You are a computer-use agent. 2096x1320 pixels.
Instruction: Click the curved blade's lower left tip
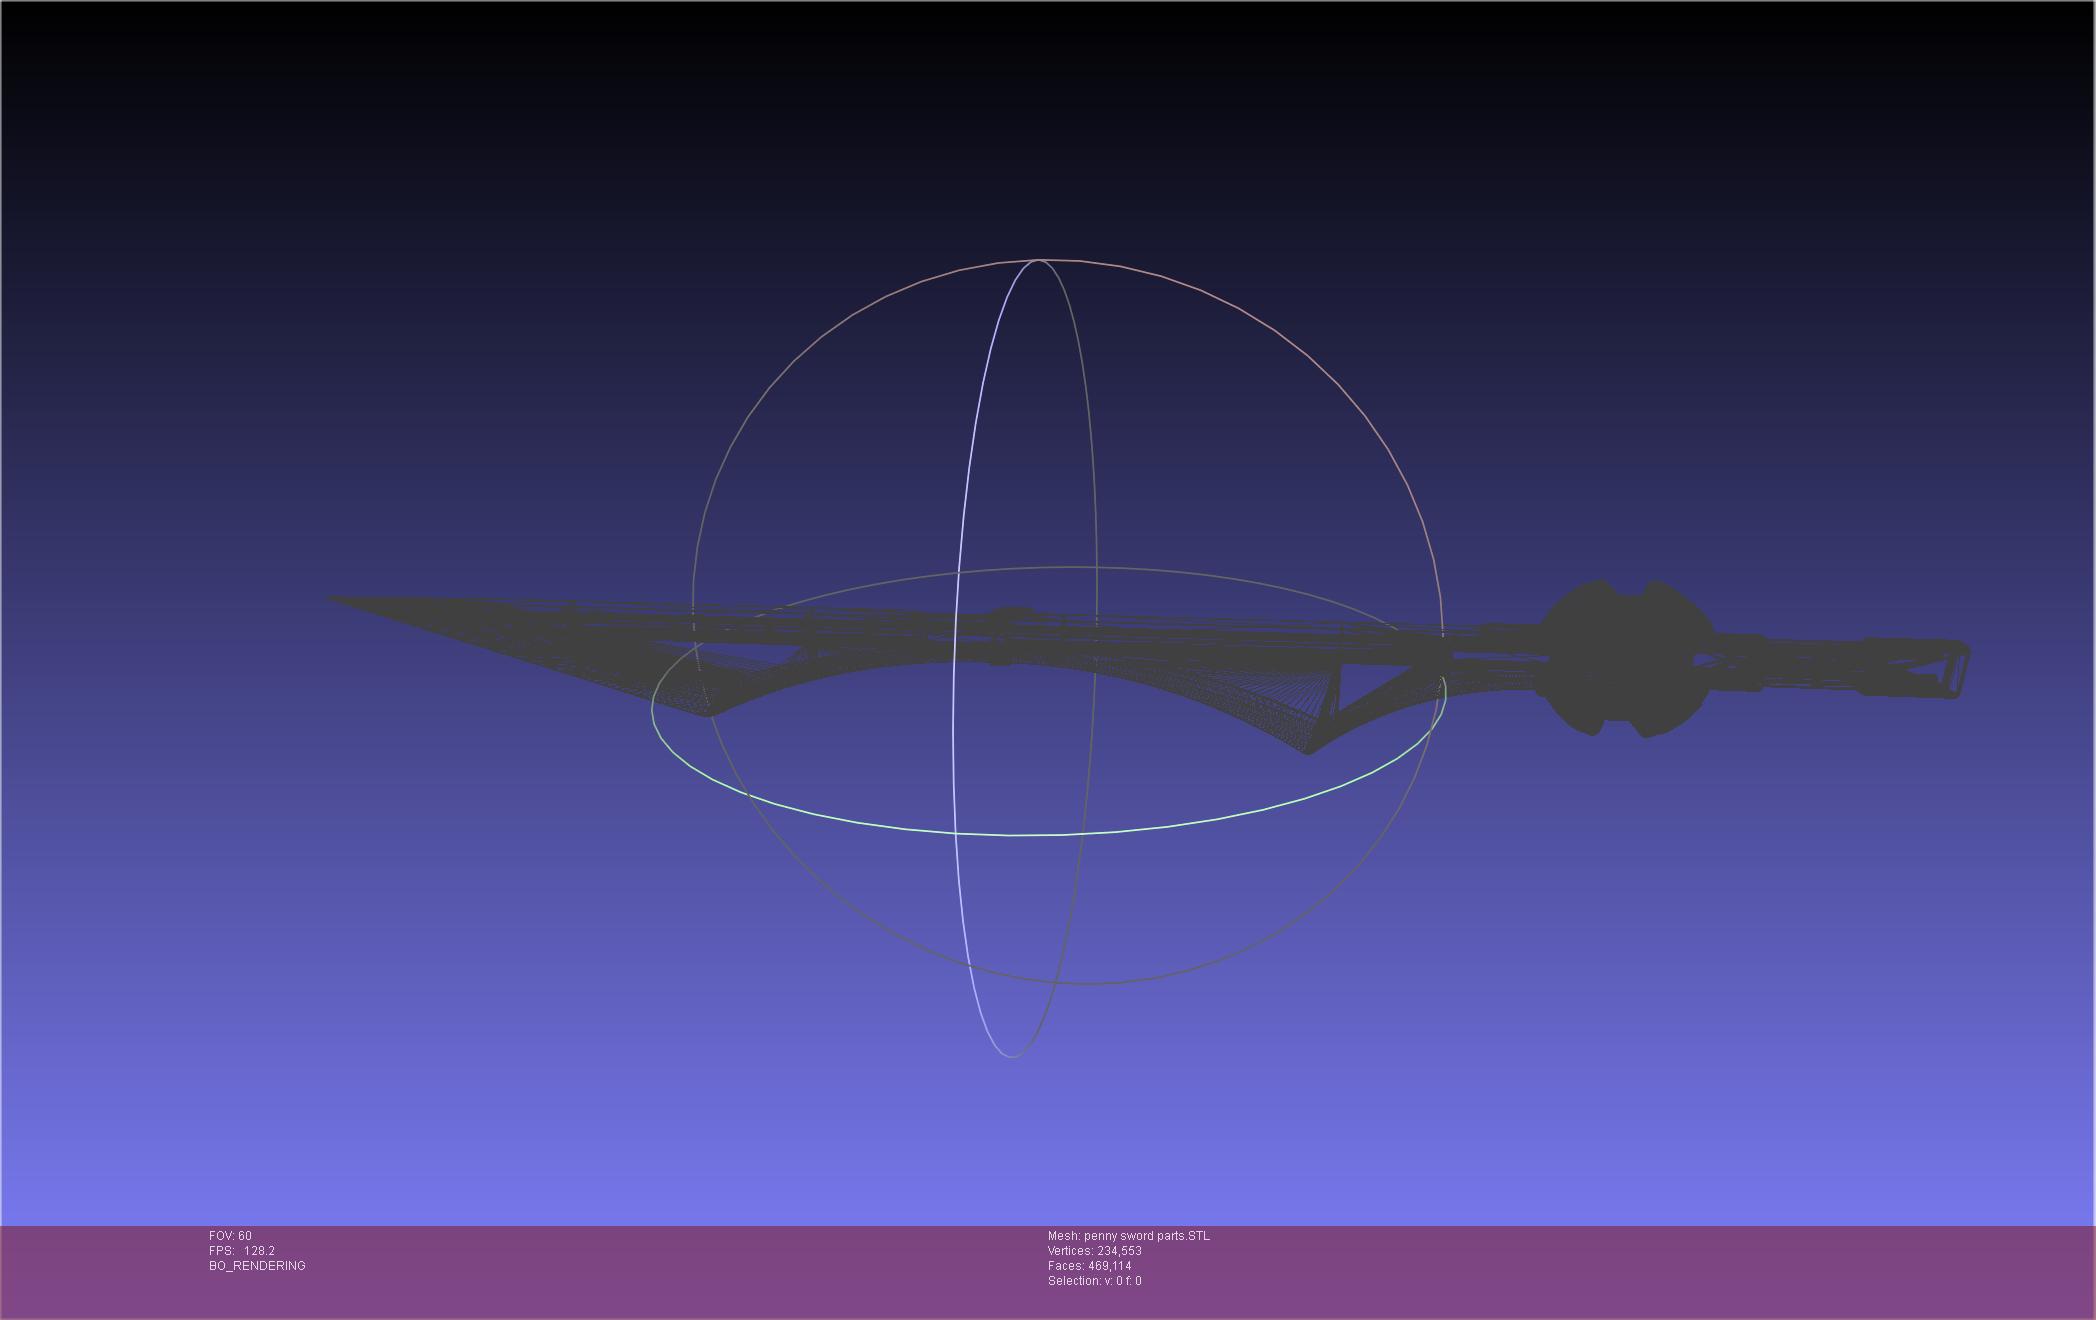coord(707,713)
